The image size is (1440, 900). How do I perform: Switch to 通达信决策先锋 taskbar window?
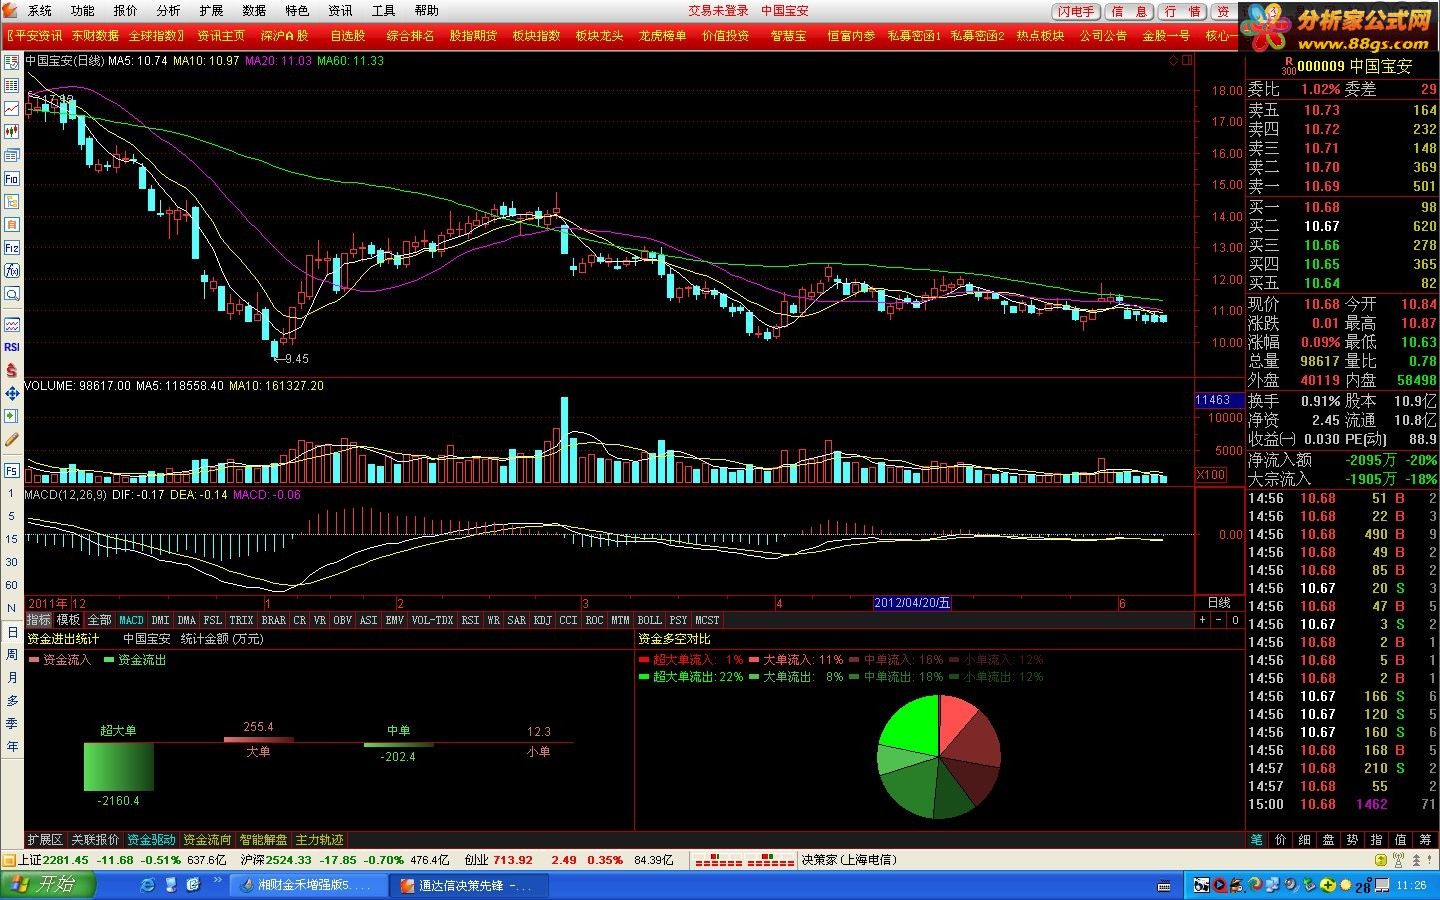pos(469,885)
